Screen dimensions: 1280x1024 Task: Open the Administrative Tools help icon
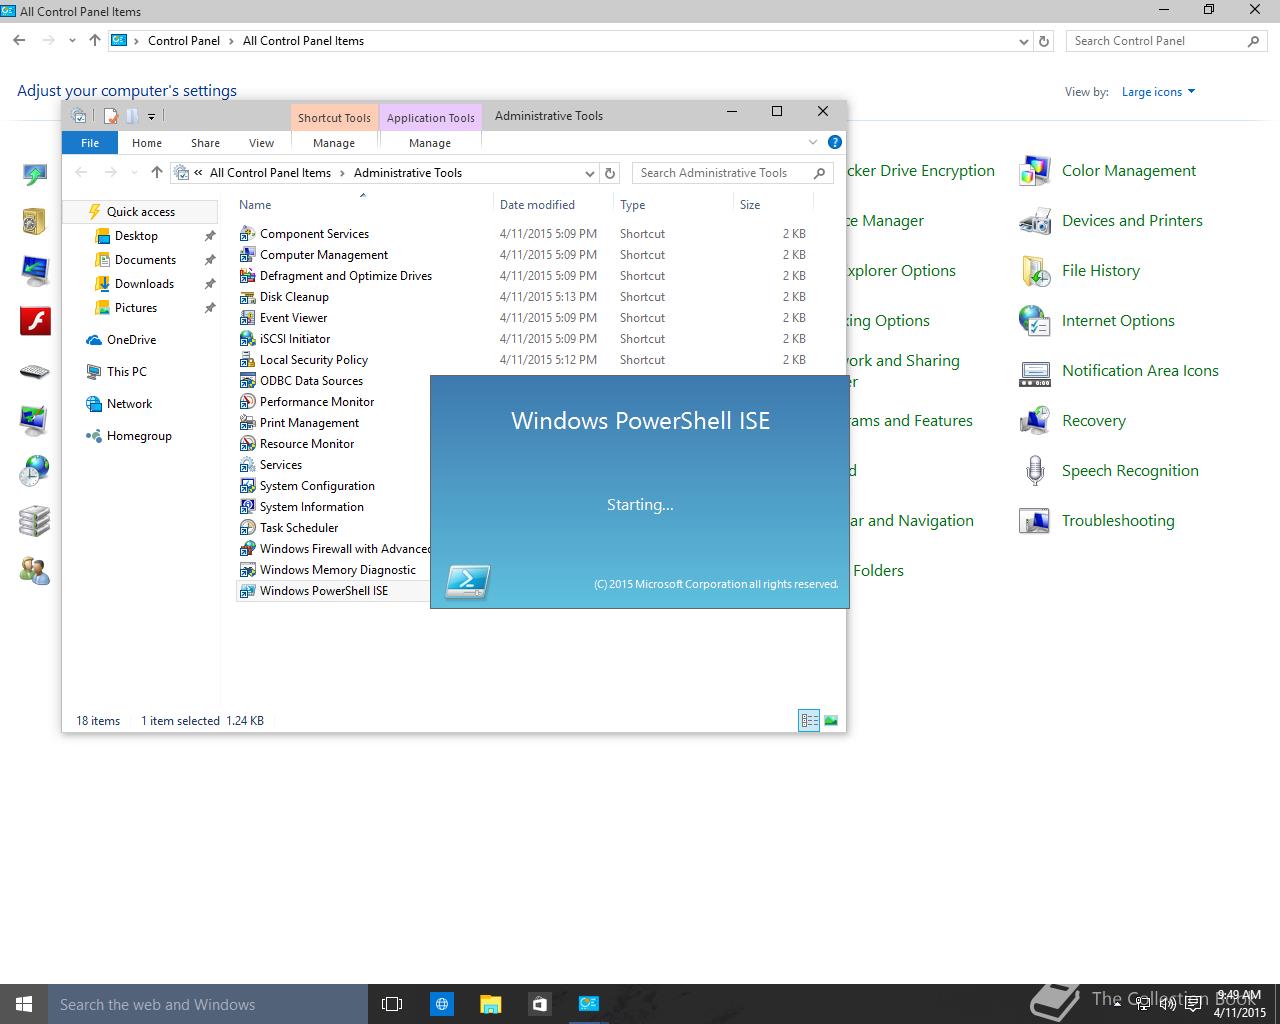[x=835, y=143]
